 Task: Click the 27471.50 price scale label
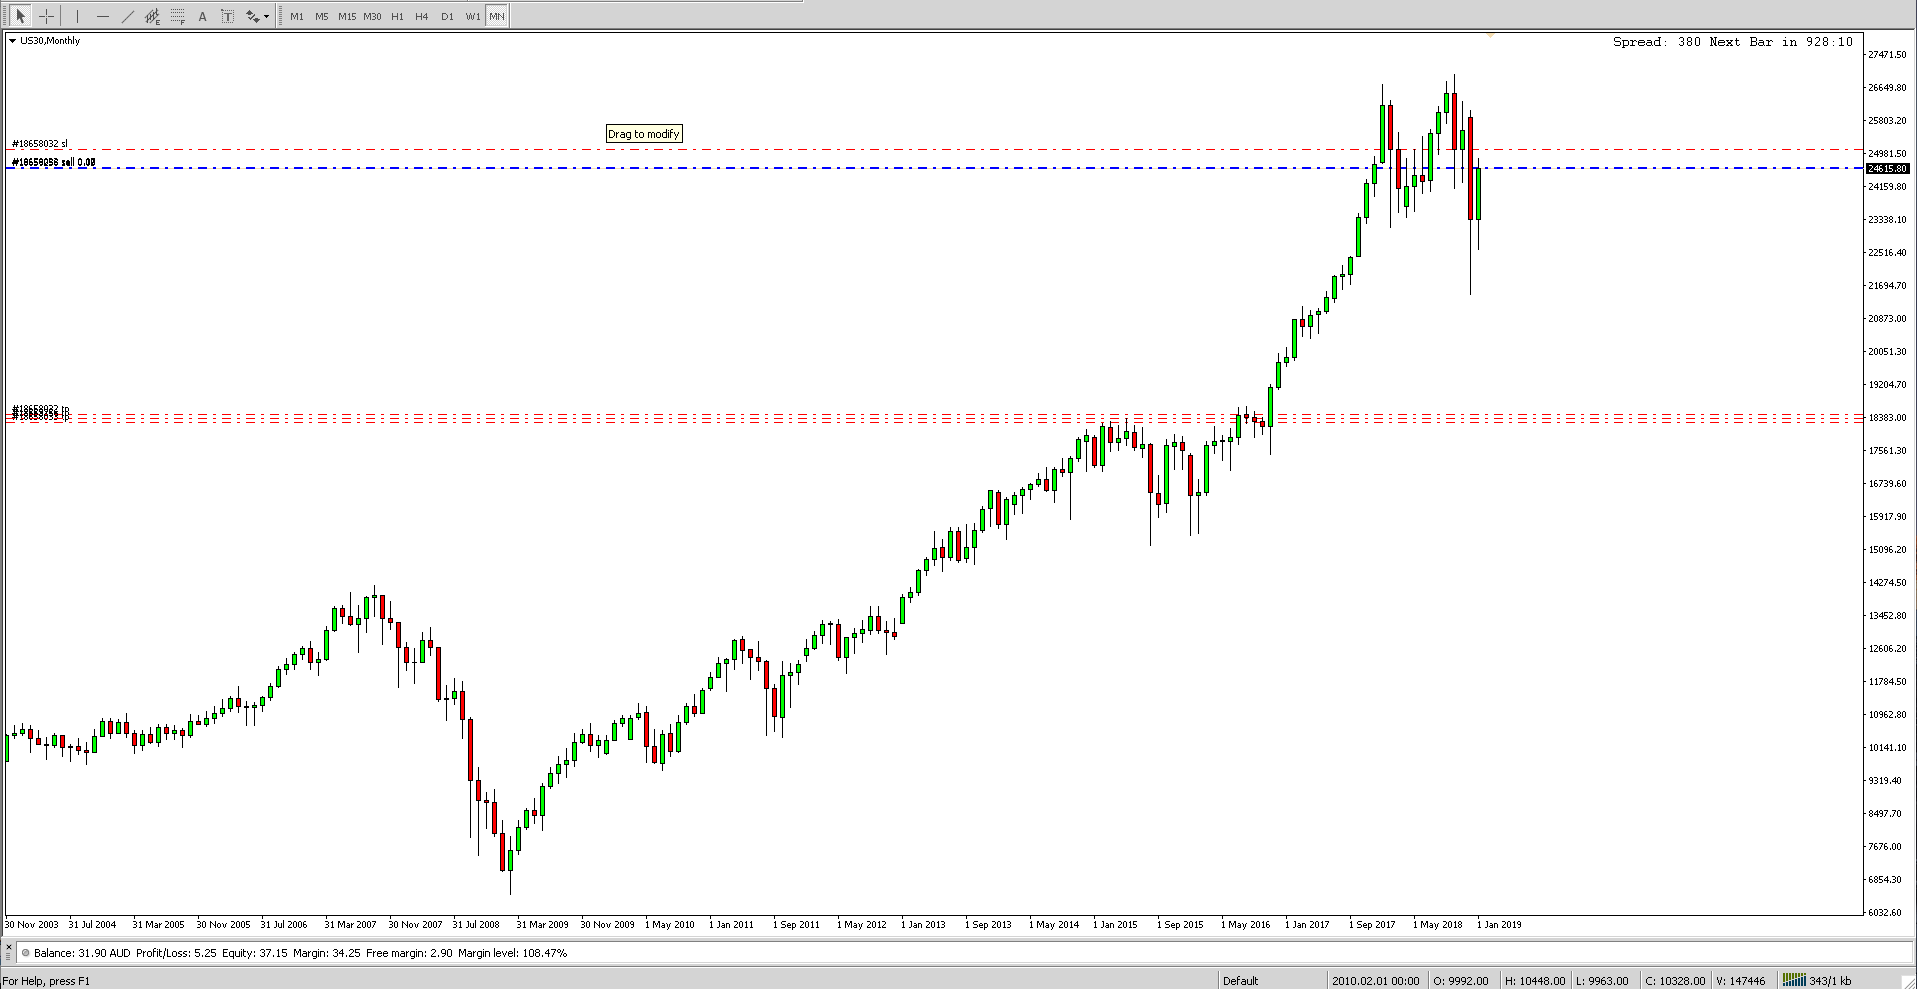click(1887, 55)
